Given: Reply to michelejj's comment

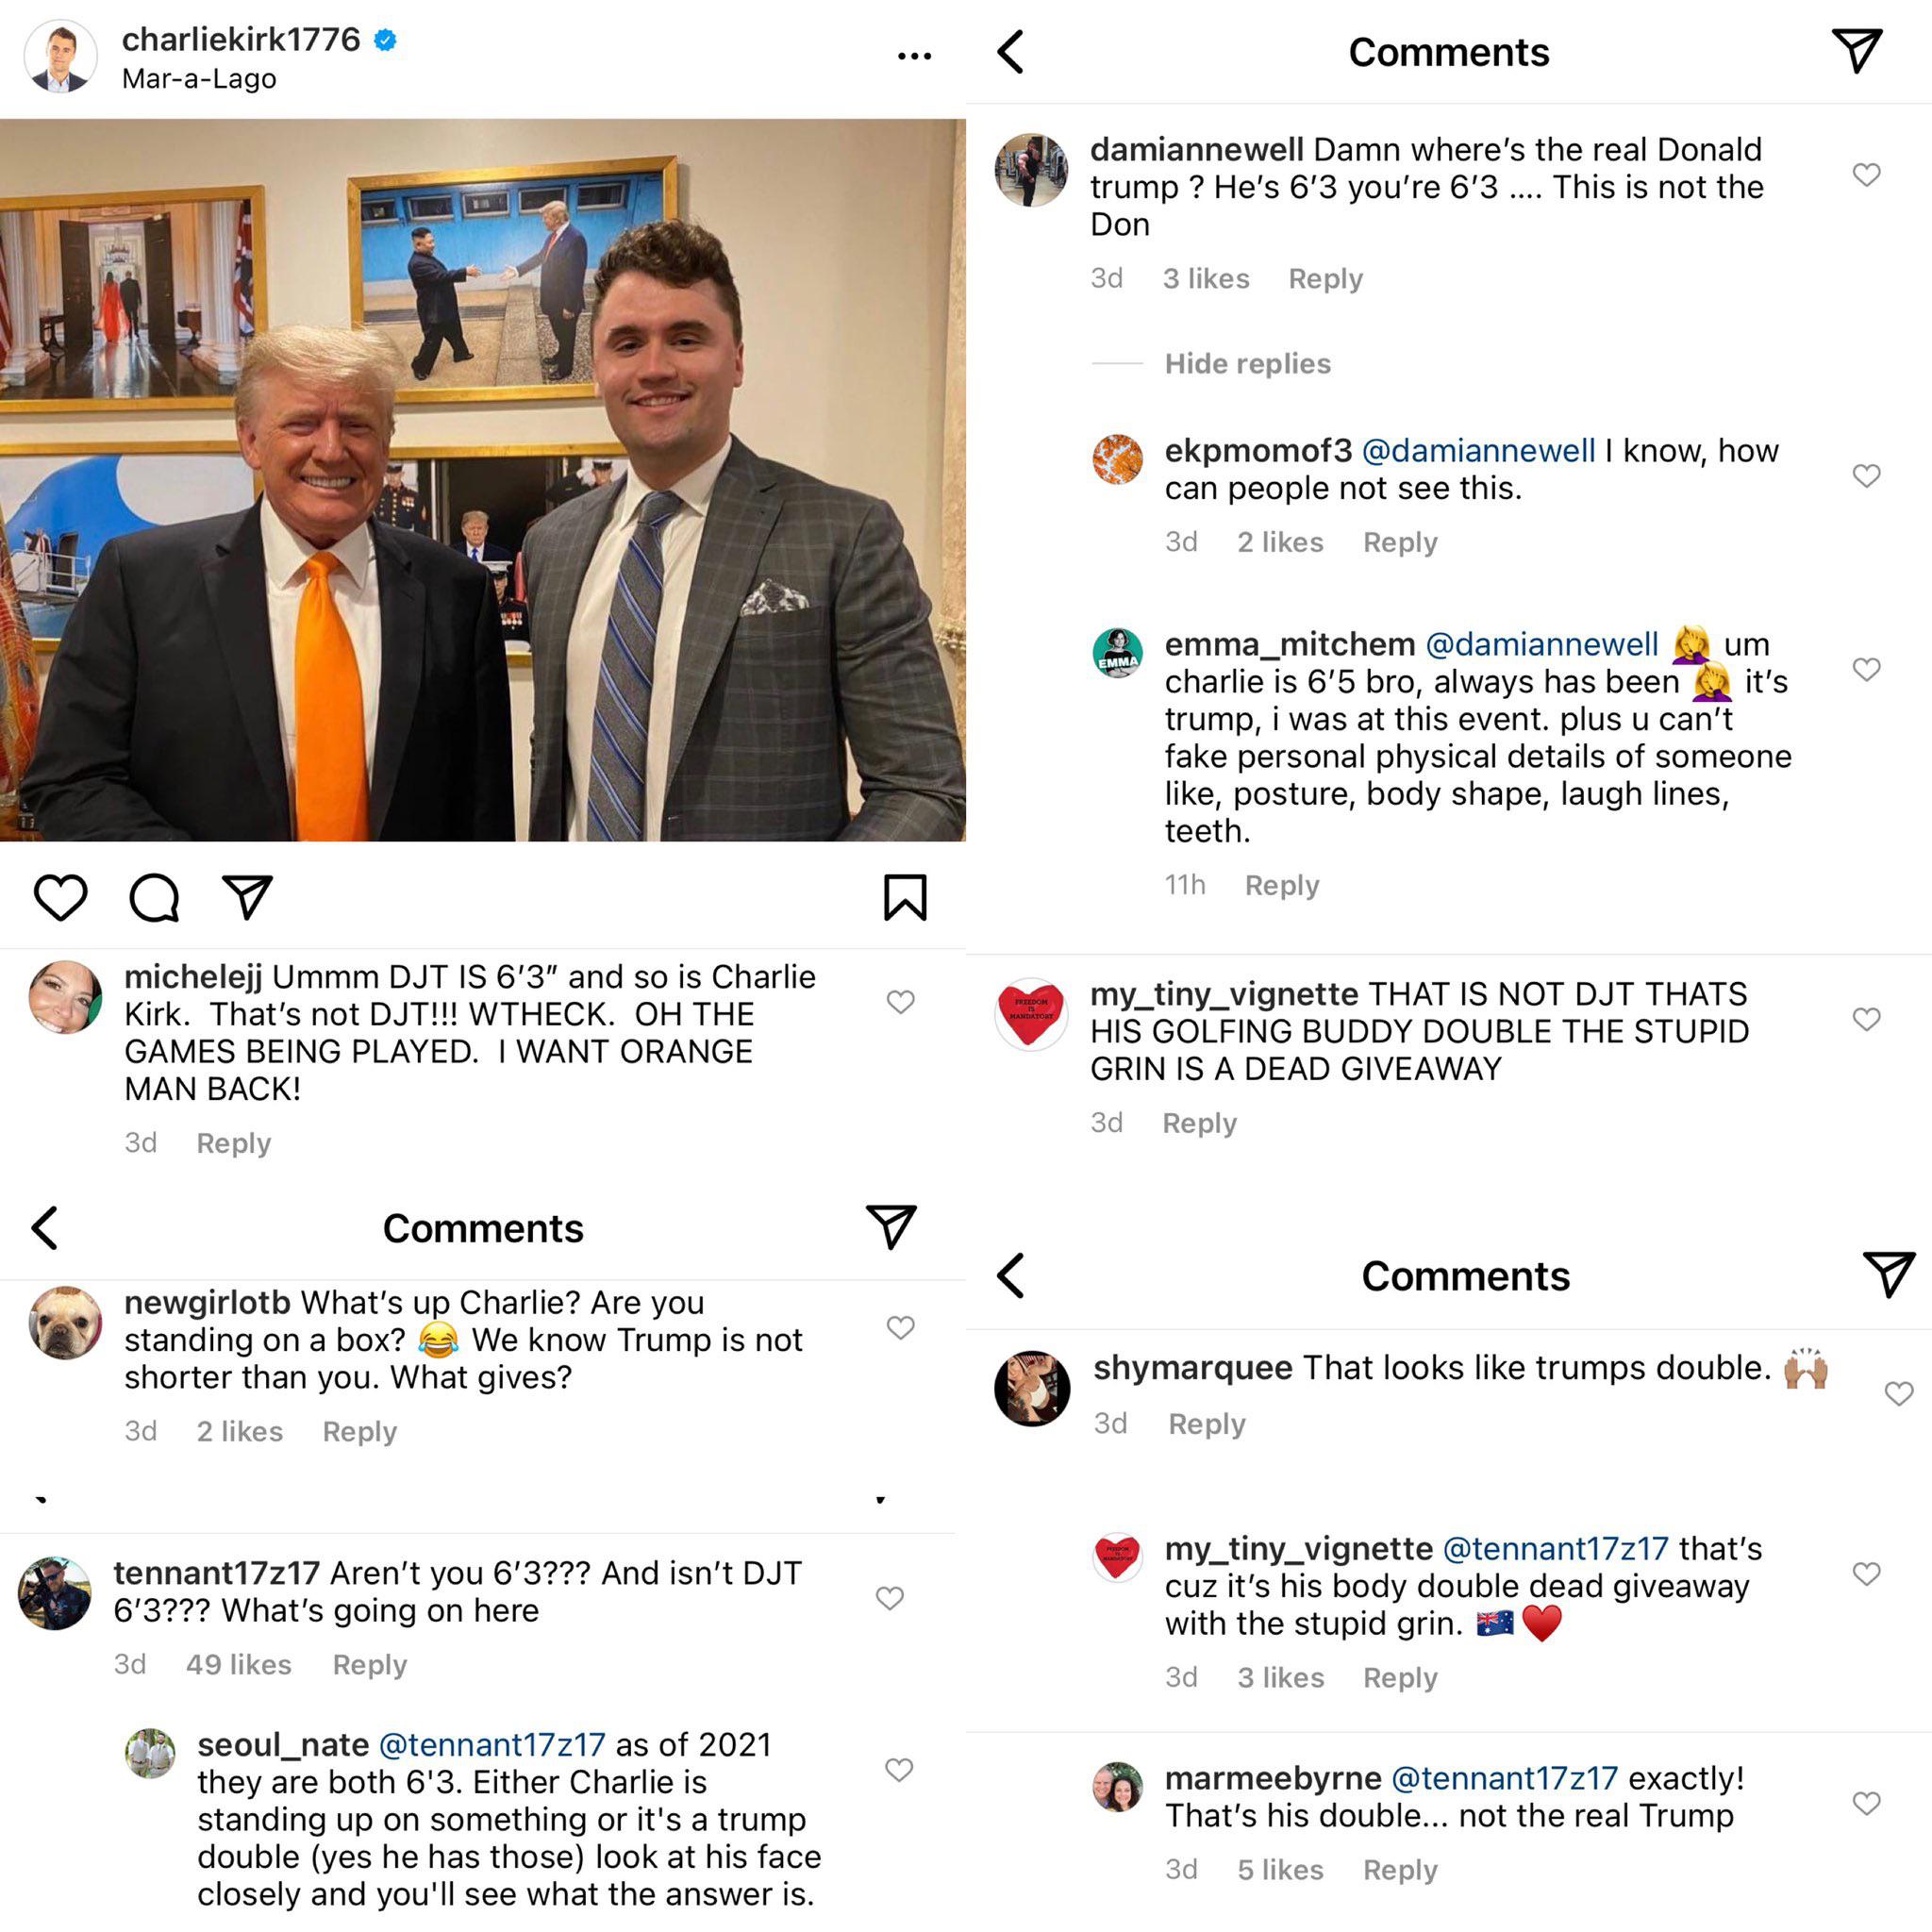Looking at the screenshot, I should coord(234,1143).
